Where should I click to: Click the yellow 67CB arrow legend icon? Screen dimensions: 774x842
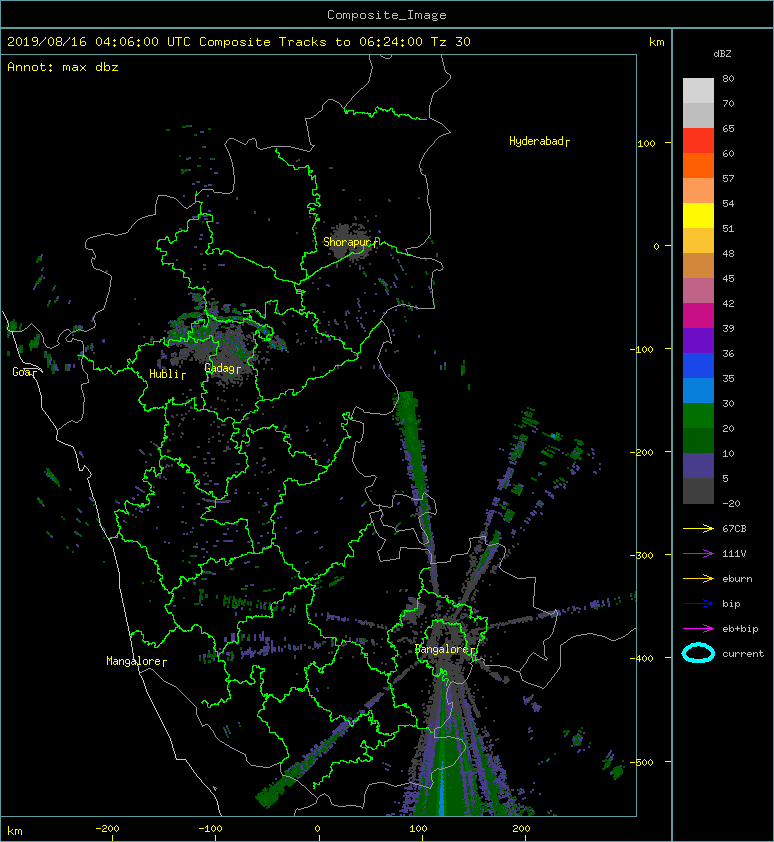[698, 529]
